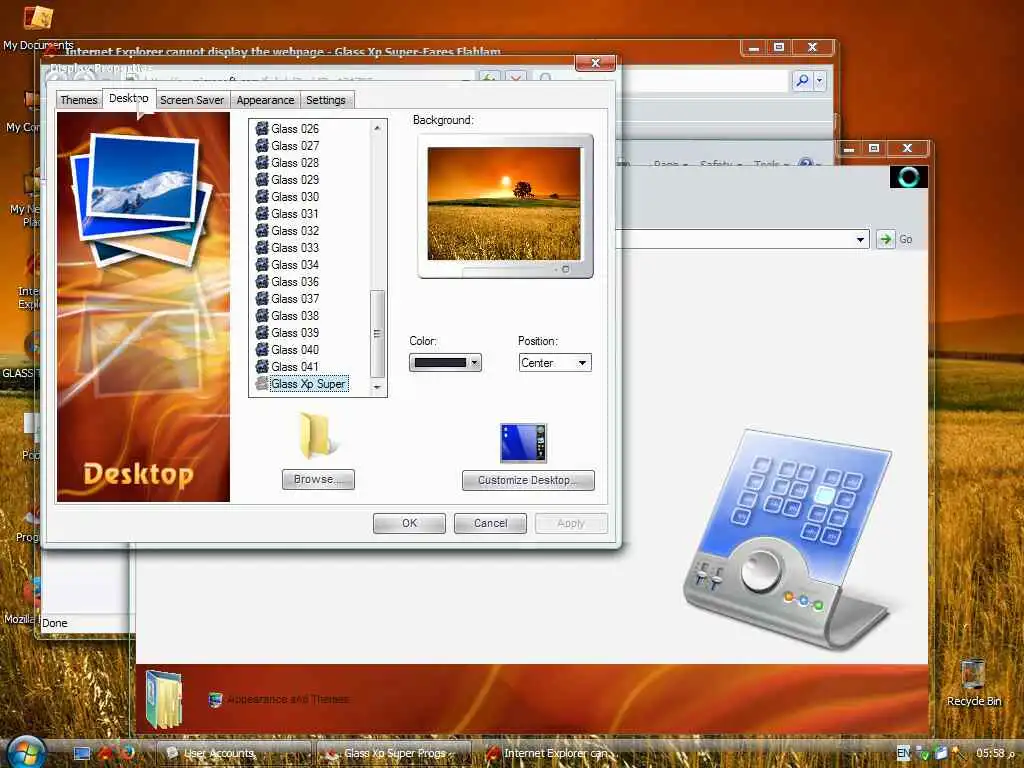Image resolution: width=1024 pixels, height=768 pixels.
Task: Expand the address bar dropdown in Control Panel window
Action: [x=860, y=240]
